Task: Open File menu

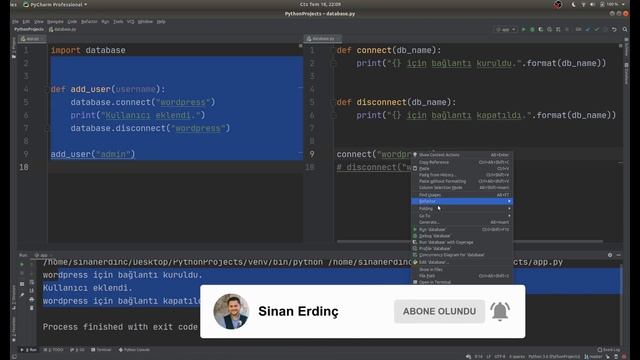Action: [15, 22]
